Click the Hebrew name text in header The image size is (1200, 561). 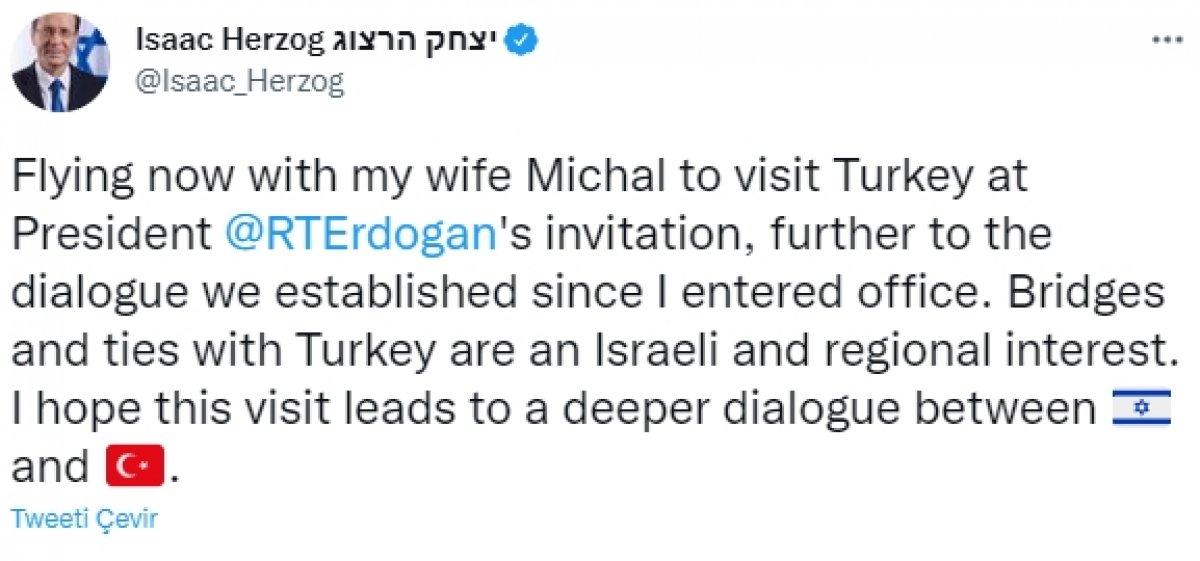click(415, 41)
